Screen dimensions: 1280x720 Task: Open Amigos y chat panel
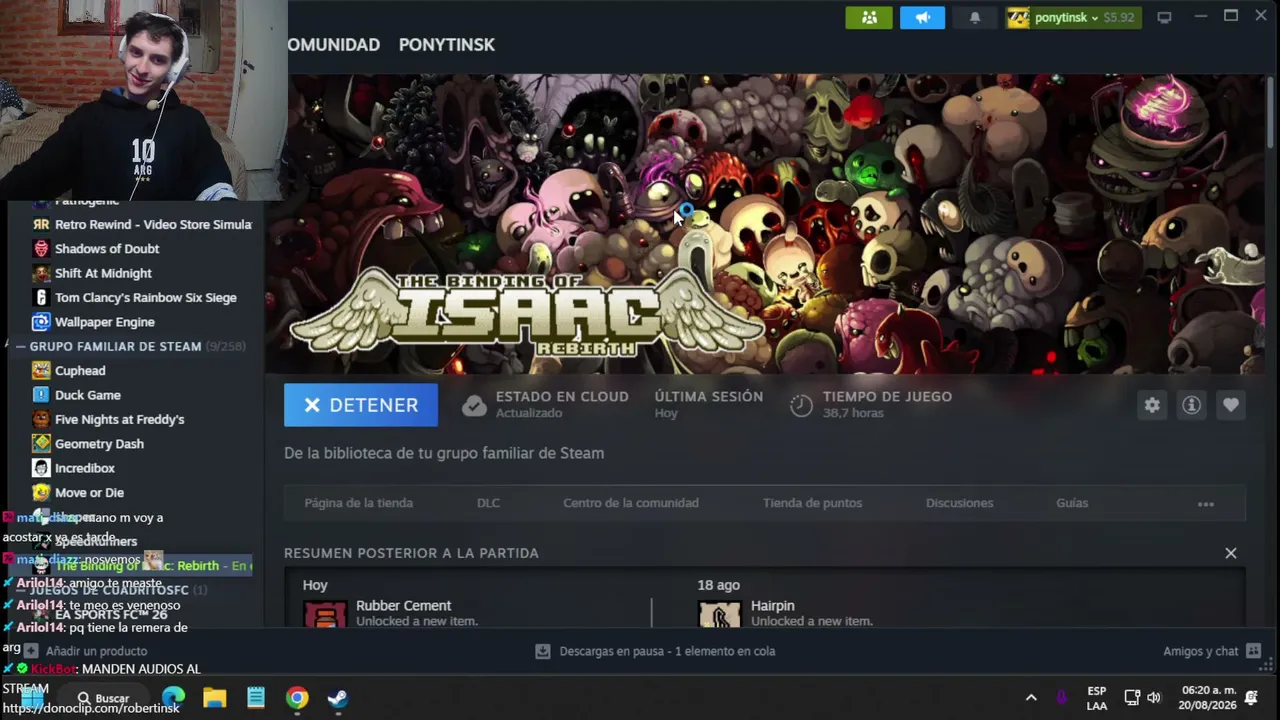pyautogui.click(x=1212, y=651)
